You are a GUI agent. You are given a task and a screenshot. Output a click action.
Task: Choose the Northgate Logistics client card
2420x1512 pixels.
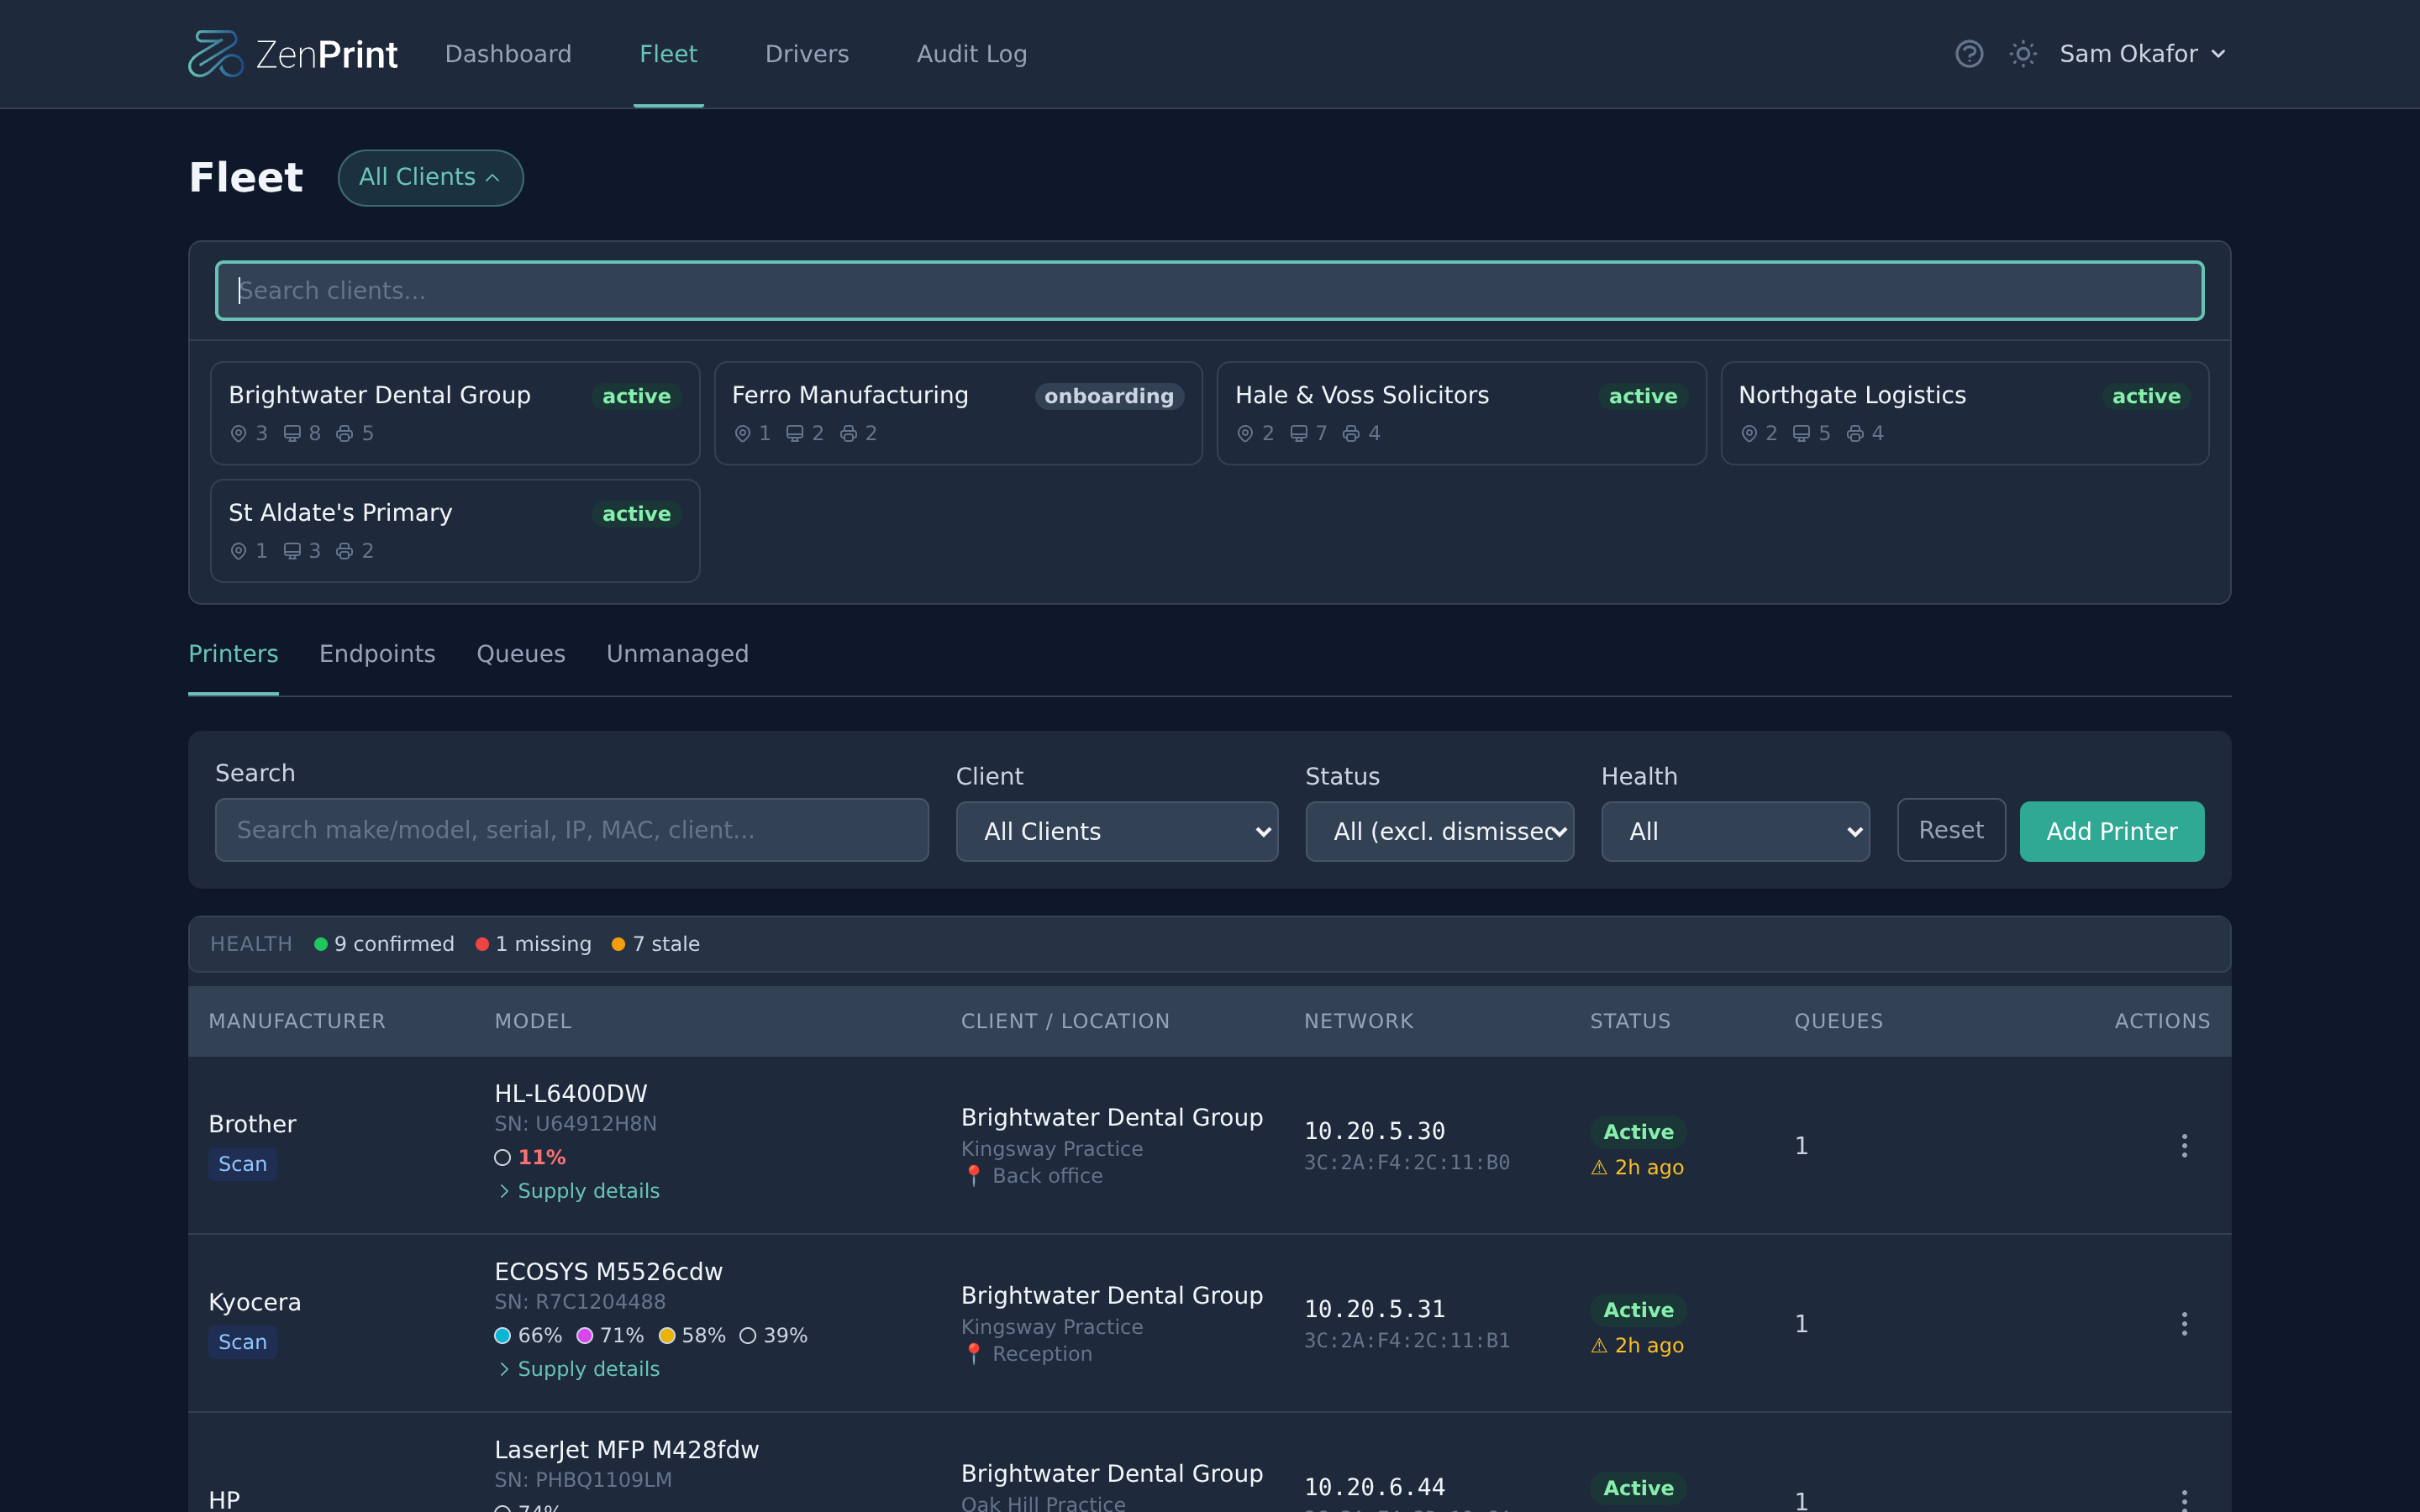pos(1965,413)
